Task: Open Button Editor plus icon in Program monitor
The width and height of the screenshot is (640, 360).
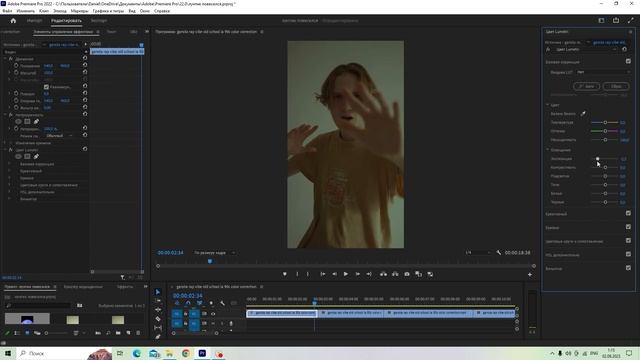Action: [530, 275]
